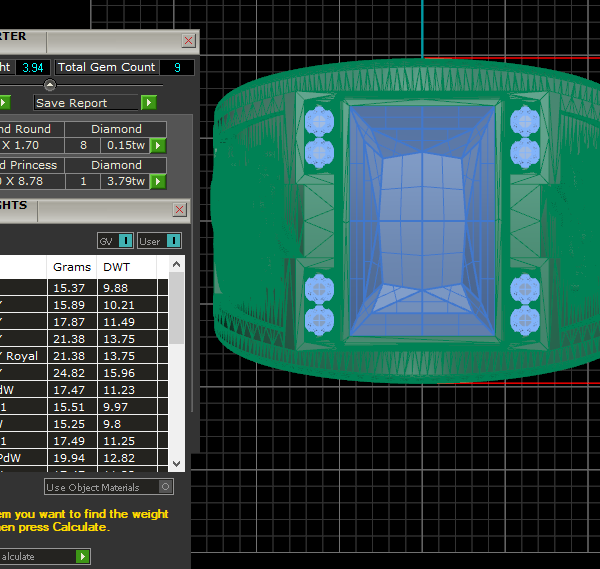The width and height of the screenshot is (600, 569).
Task: Close the gem reporter panel
Action: tap(188, 41)
